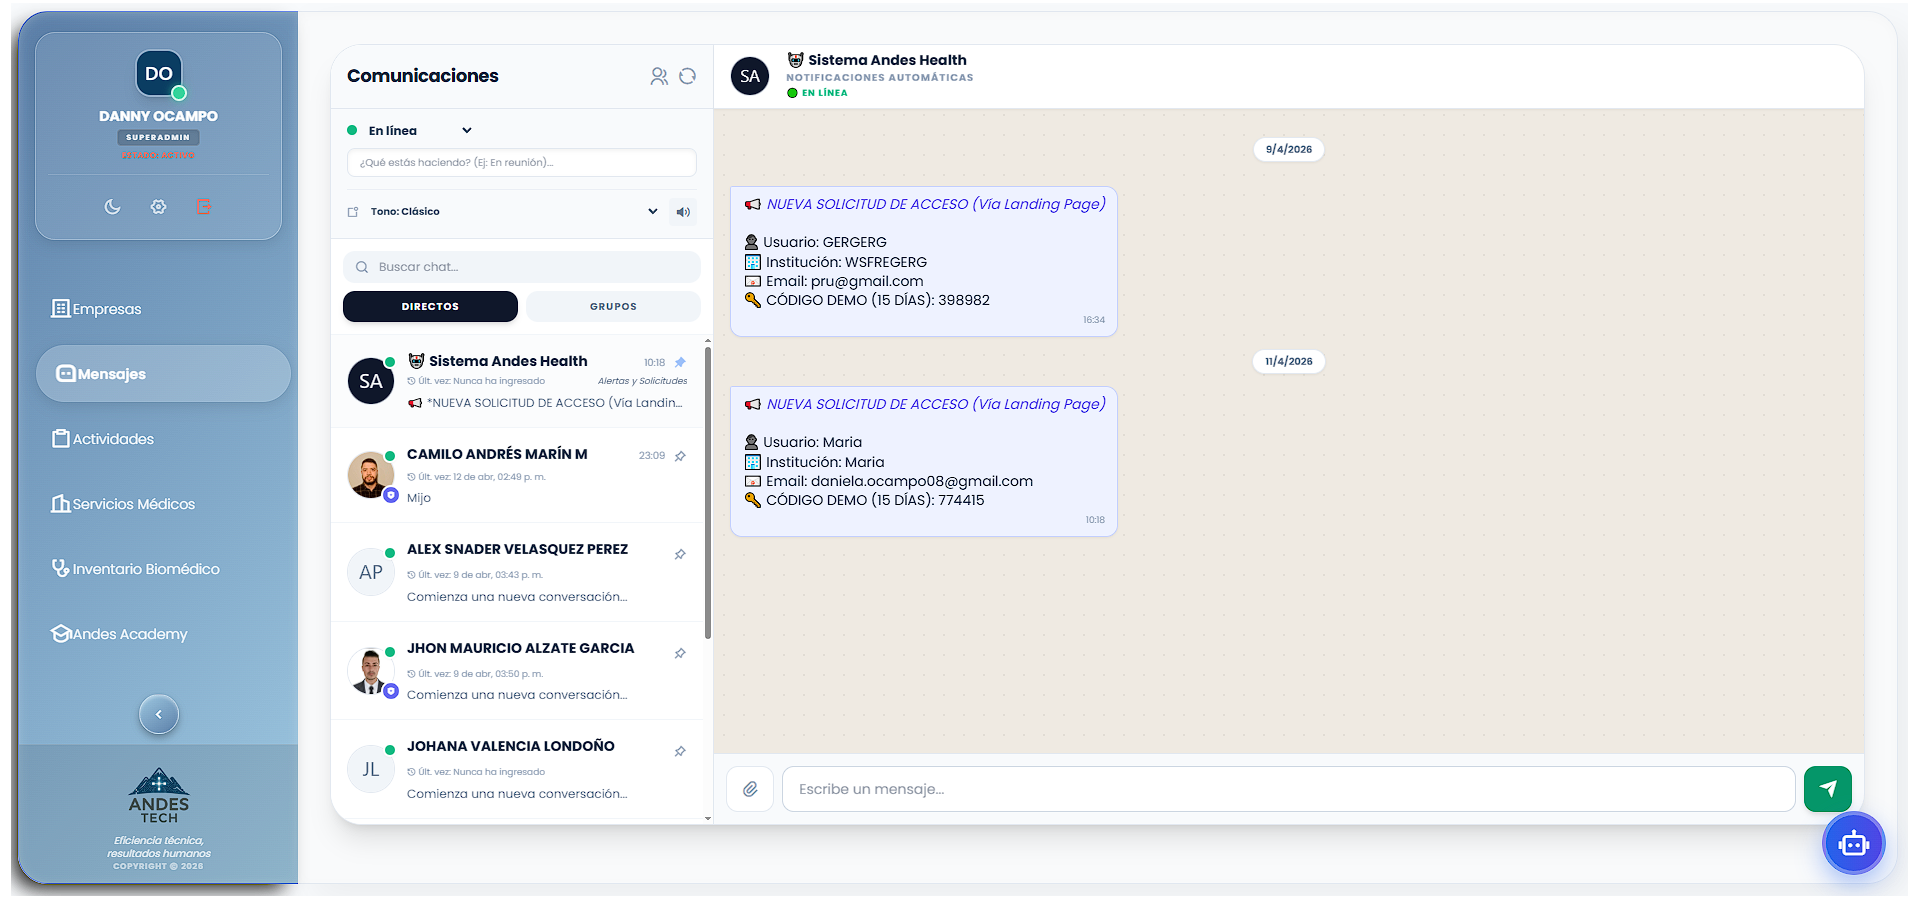Open Sistema Andes Health conversation

518,382
